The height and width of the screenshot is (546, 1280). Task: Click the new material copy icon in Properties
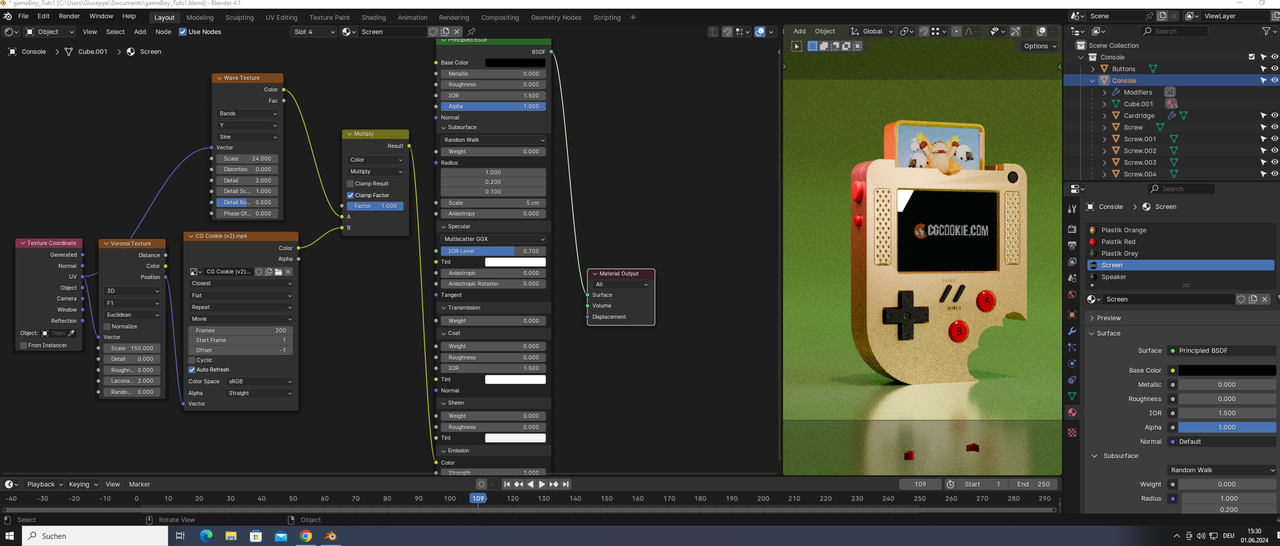(1254, 299)
